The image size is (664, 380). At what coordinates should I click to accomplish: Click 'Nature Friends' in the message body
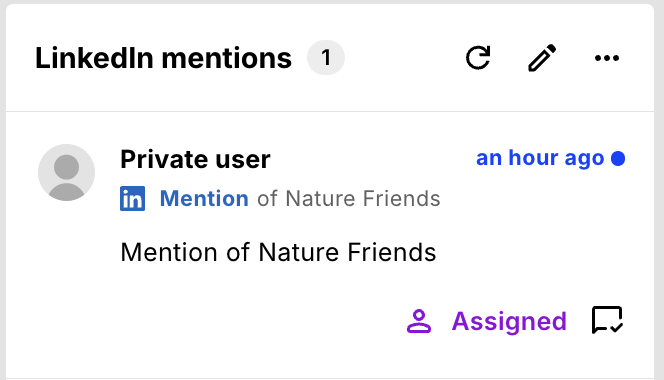[x=347, y=252]
